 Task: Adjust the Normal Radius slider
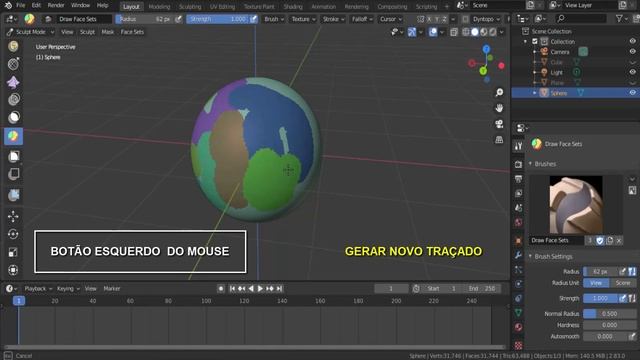[609, 313]
